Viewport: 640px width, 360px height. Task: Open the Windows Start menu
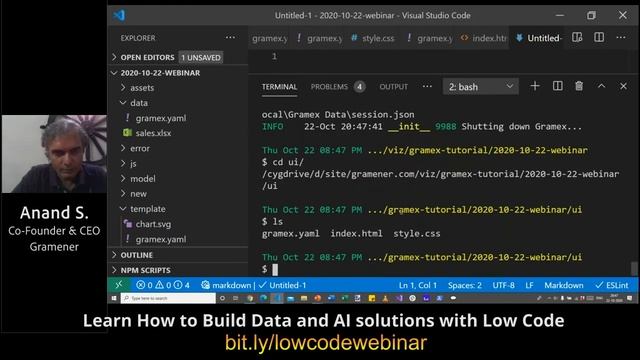(114, 298)
